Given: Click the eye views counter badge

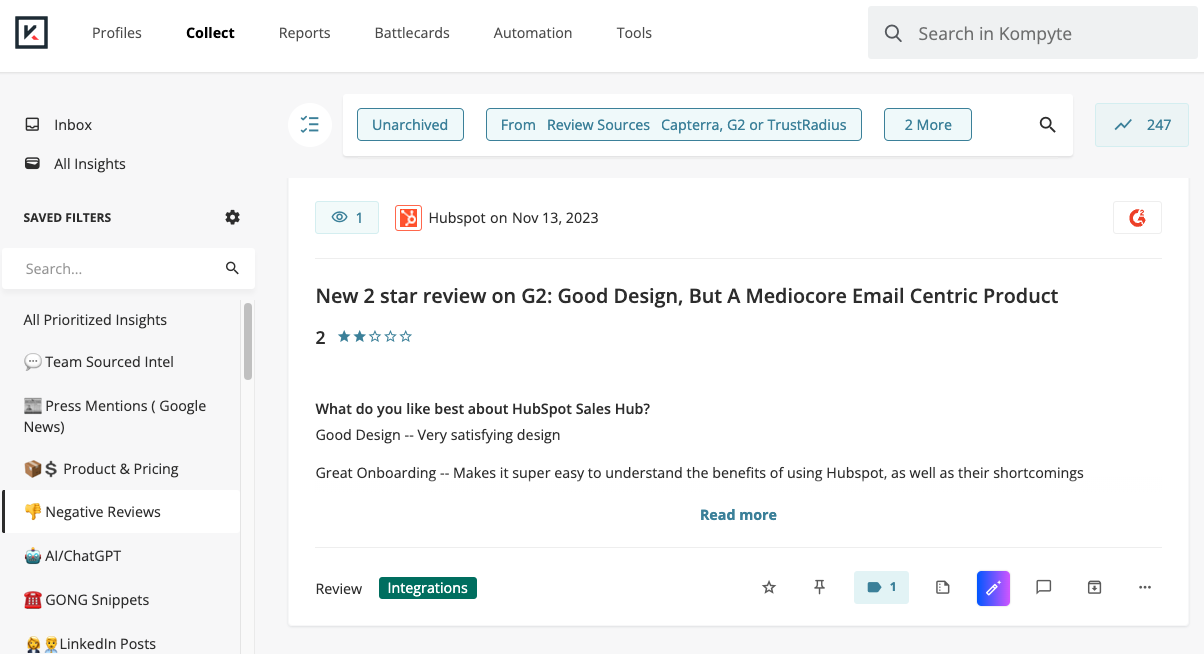Looking at the screenshot, I should click(x=347, y=218).
